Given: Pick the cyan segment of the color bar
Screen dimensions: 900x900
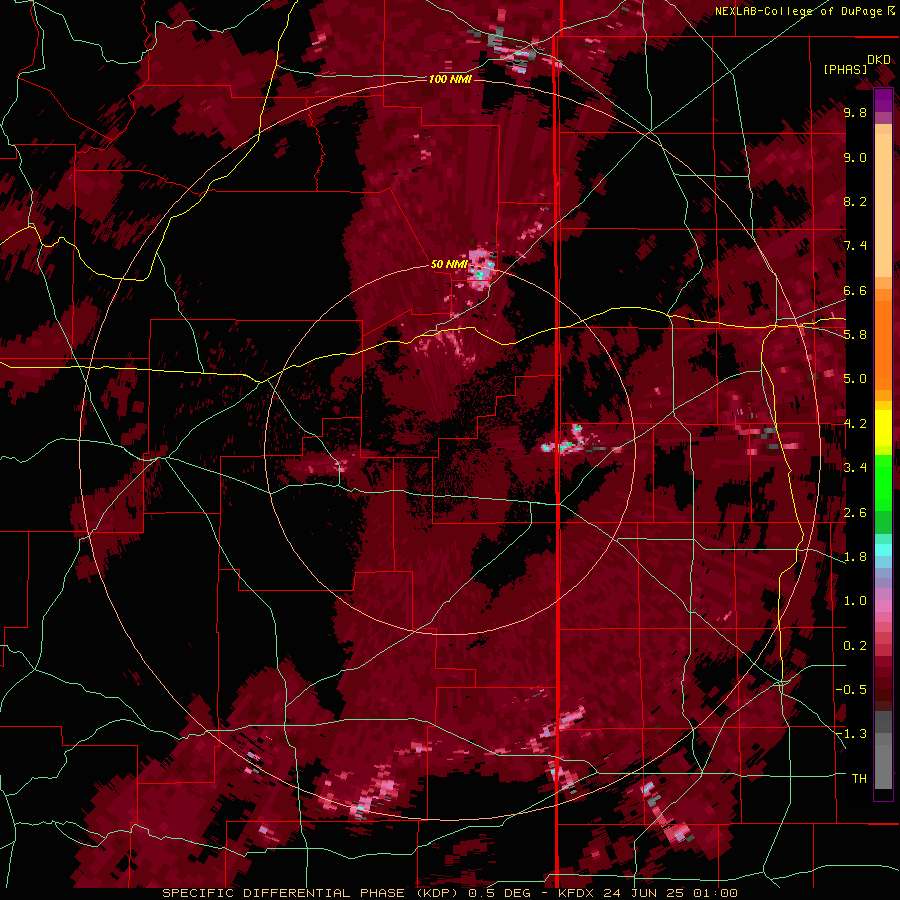Looking at the screenshot, I should (883, 550).
